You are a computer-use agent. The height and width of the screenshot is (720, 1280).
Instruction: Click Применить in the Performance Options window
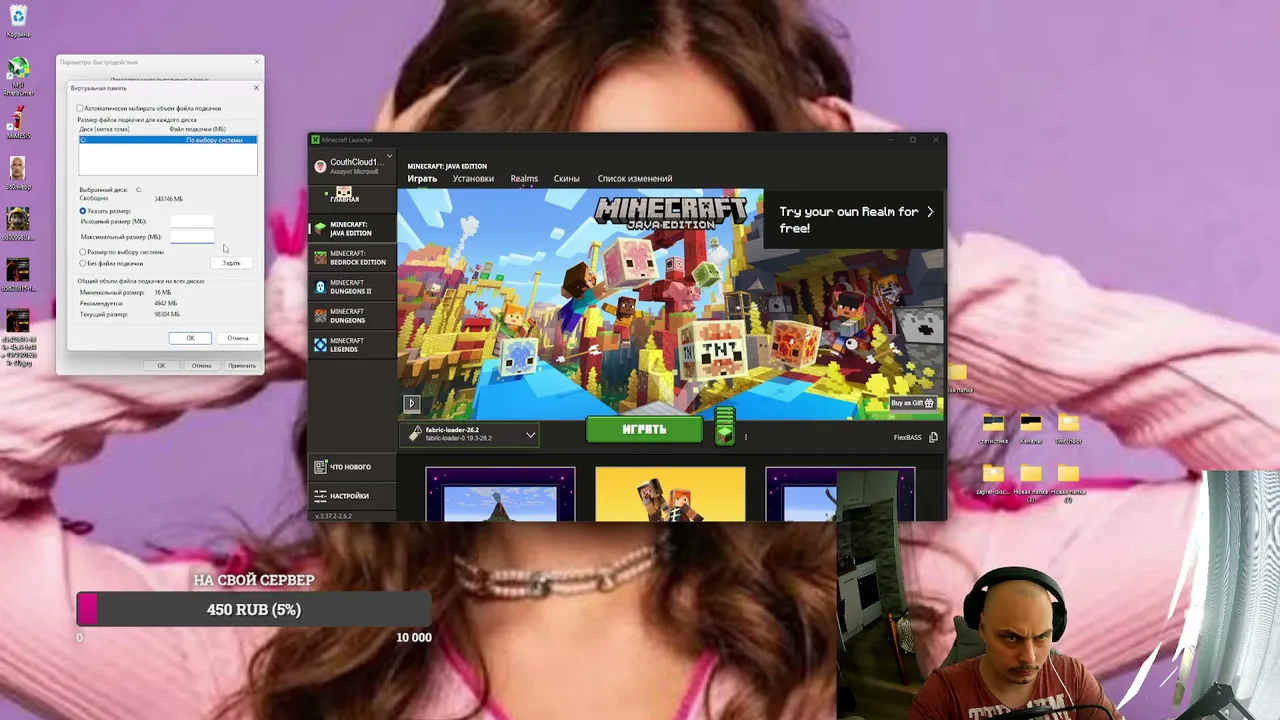point(242,366)
